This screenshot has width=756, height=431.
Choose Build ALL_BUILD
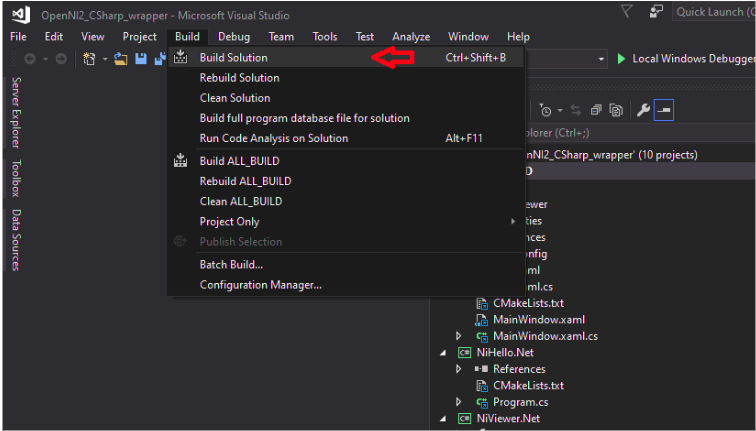point(346,161)
